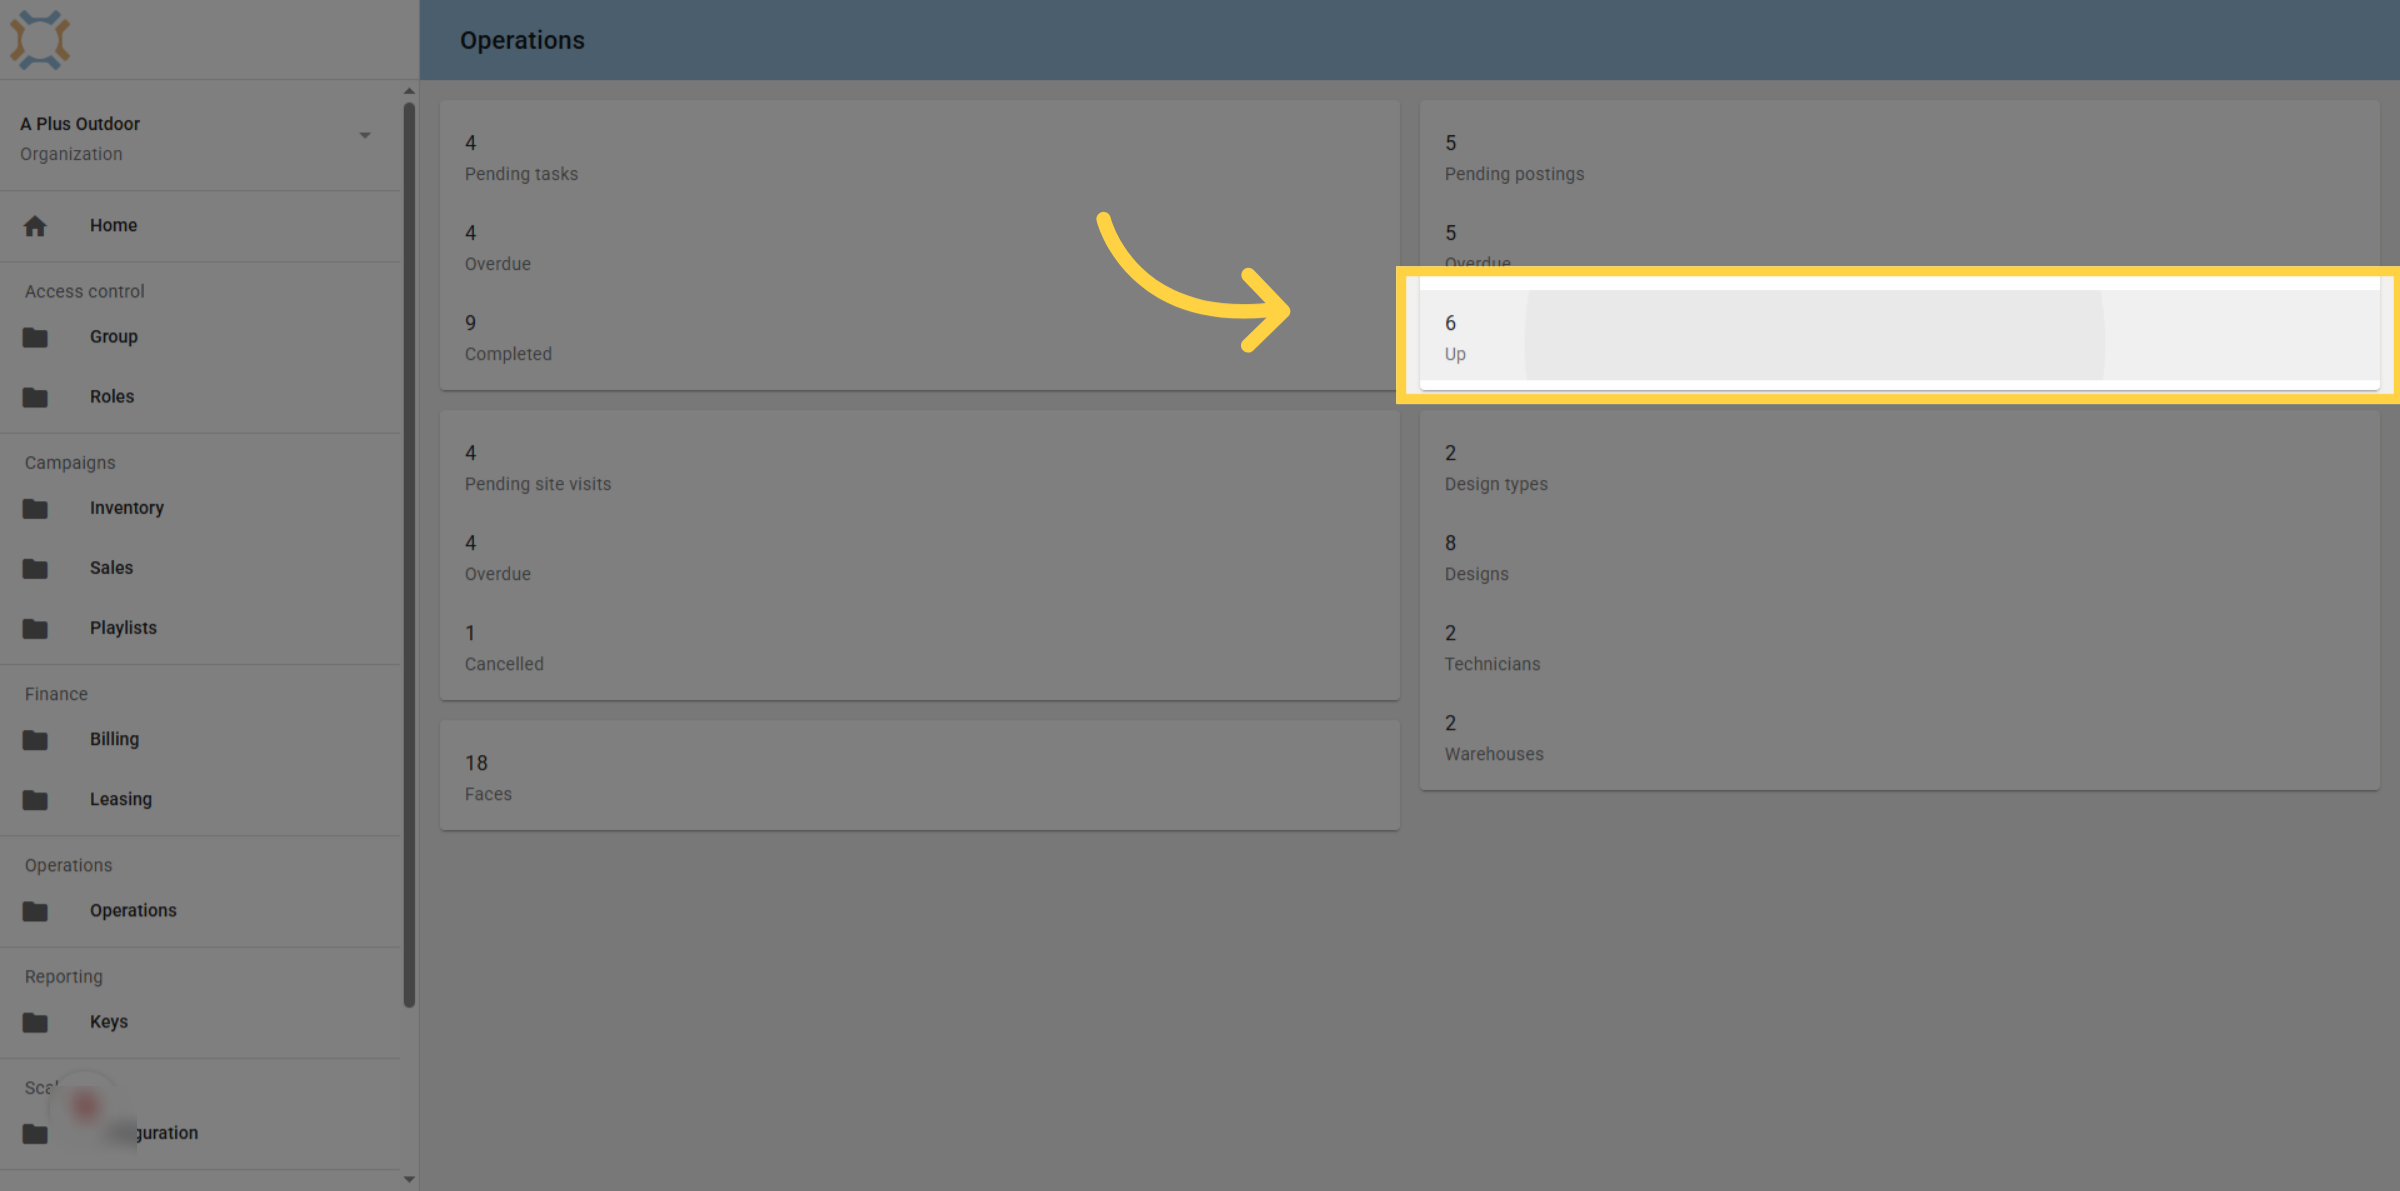2400x1191 pixels.
Task: Open the Inventory folder icon
Action: tap(35, 508)
